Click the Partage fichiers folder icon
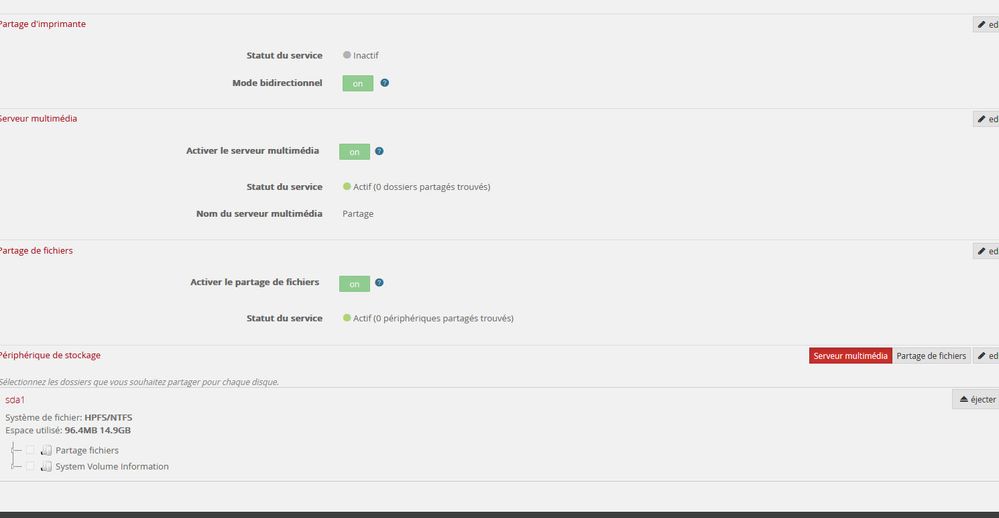The width and height of the screenshot is (999, 518). pos(46,451)
